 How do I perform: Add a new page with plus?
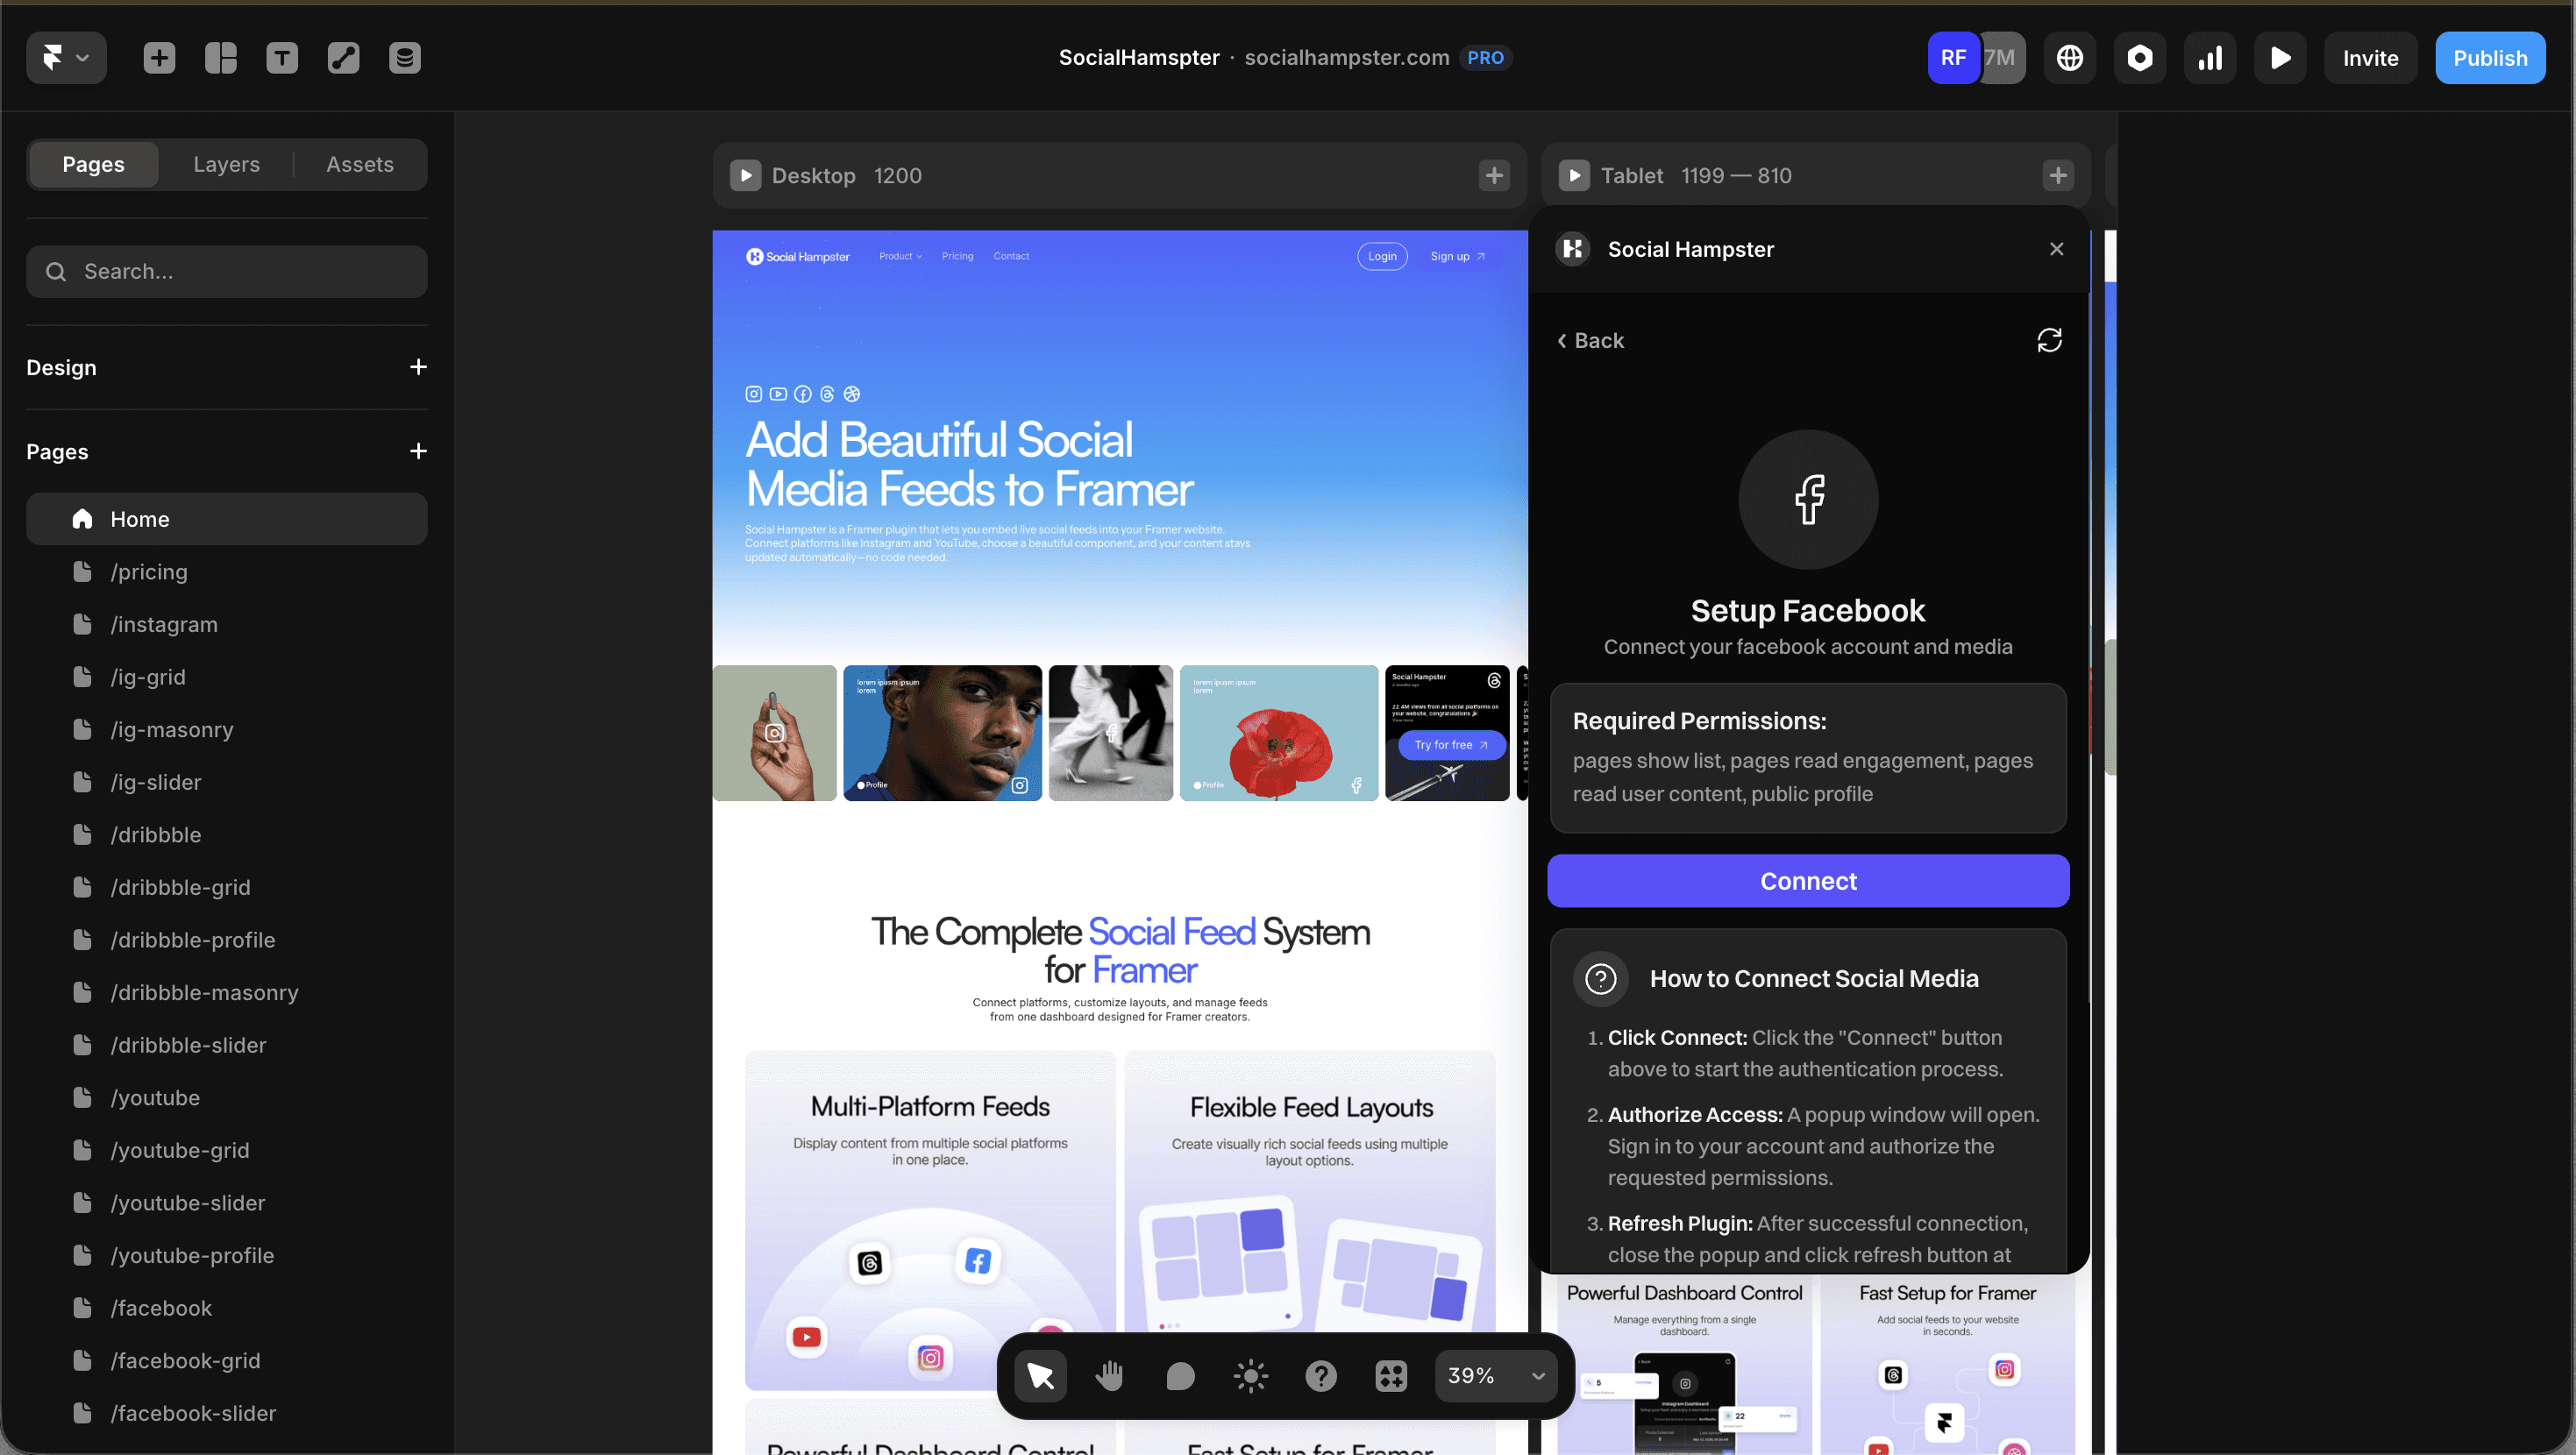pyautogui.click(x=418, y=451)
